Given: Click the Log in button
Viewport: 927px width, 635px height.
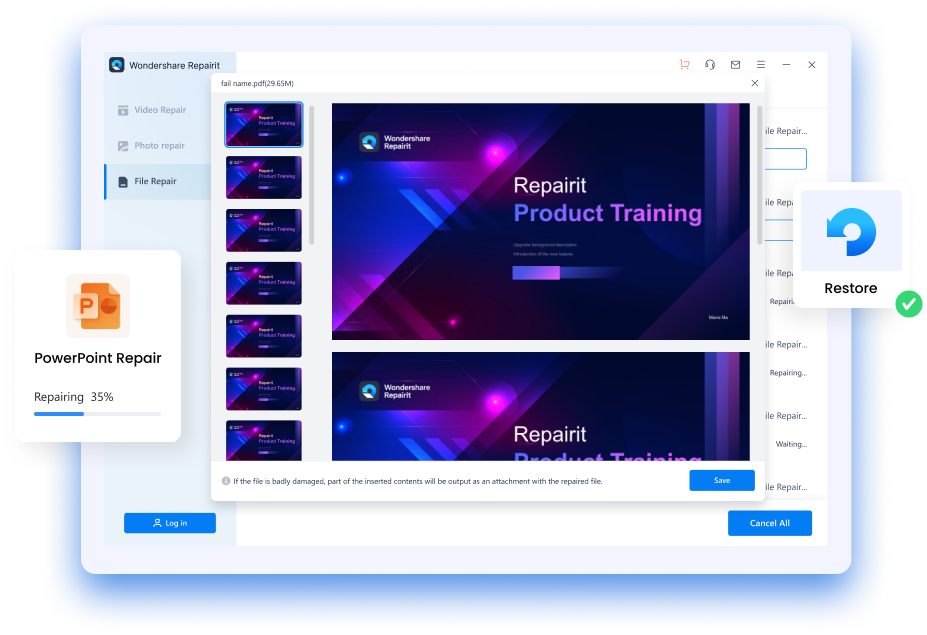Looking at the screenshot, I should click(170, 523).
